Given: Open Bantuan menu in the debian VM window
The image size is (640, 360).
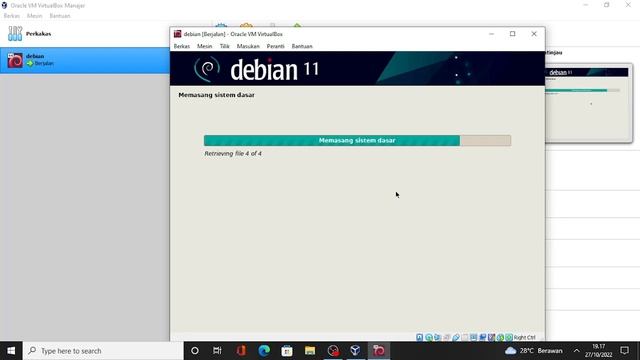Looking at the screenshot, I should 302,46.
